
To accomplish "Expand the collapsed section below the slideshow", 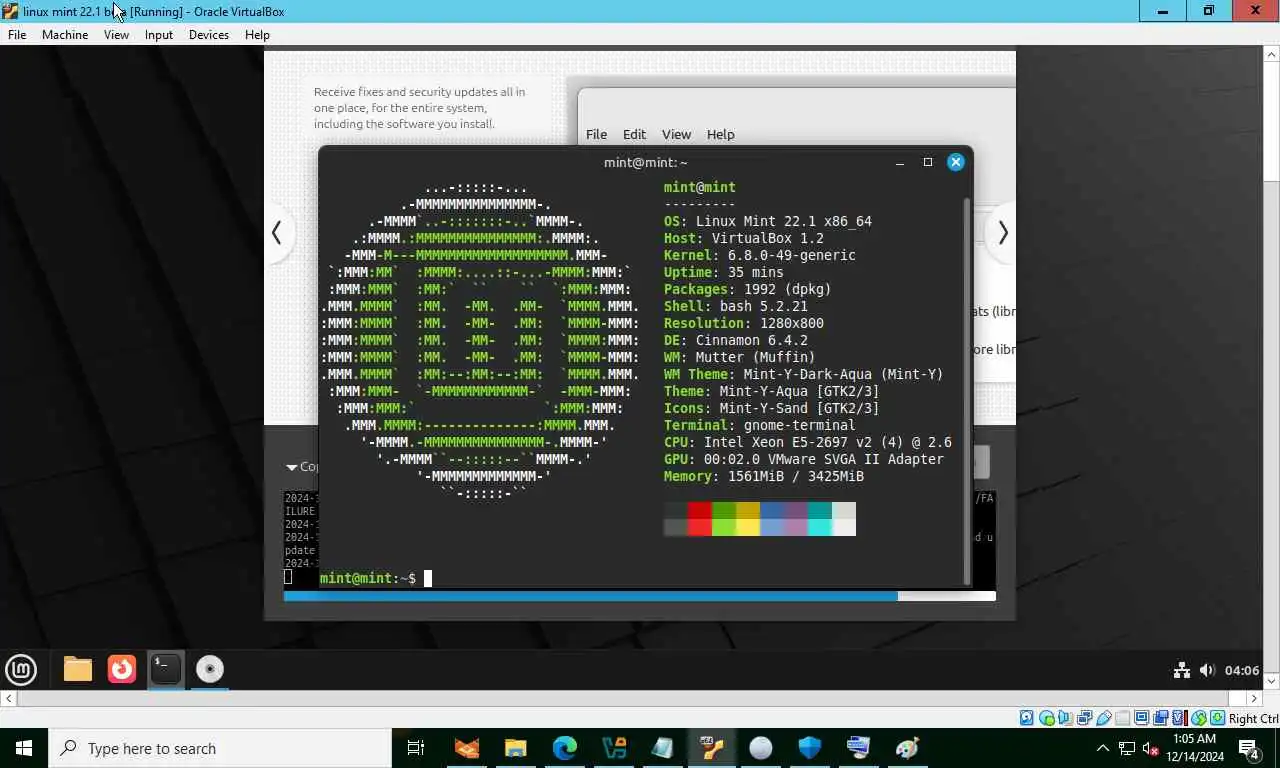I will pyautogui.click(x=291, y=467).
